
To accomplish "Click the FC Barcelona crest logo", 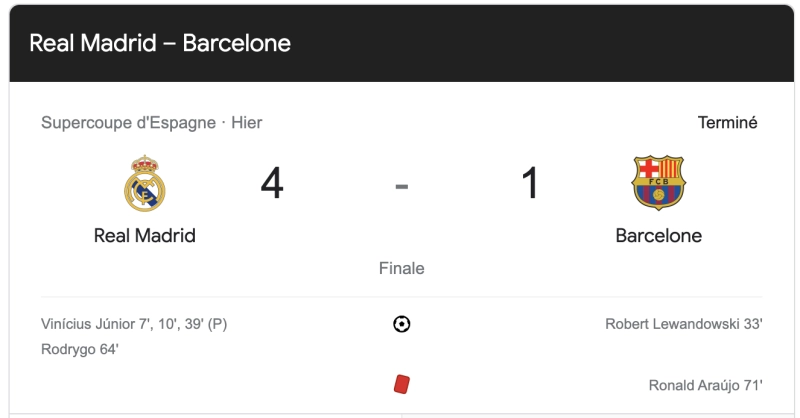I will (658, 183).
